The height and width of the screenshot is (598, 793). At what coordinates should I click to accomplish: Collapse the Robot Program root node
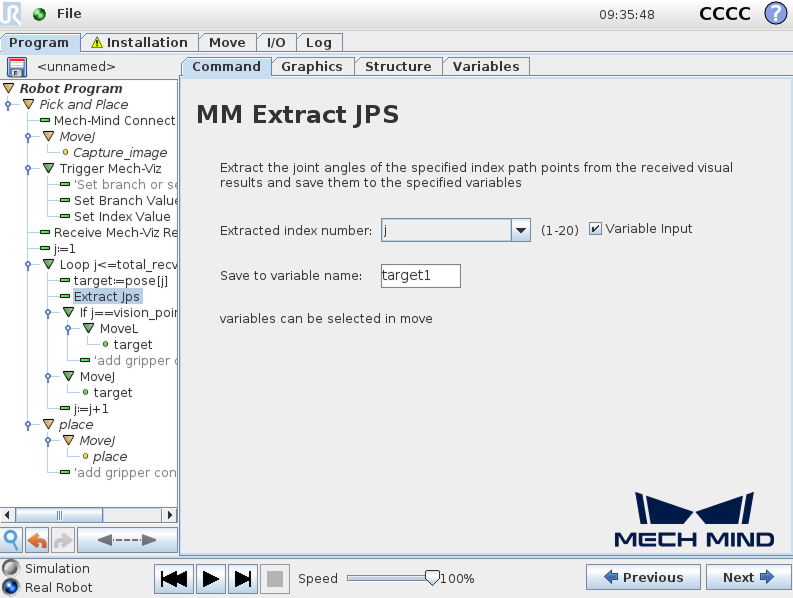click(x=9, y=88)
